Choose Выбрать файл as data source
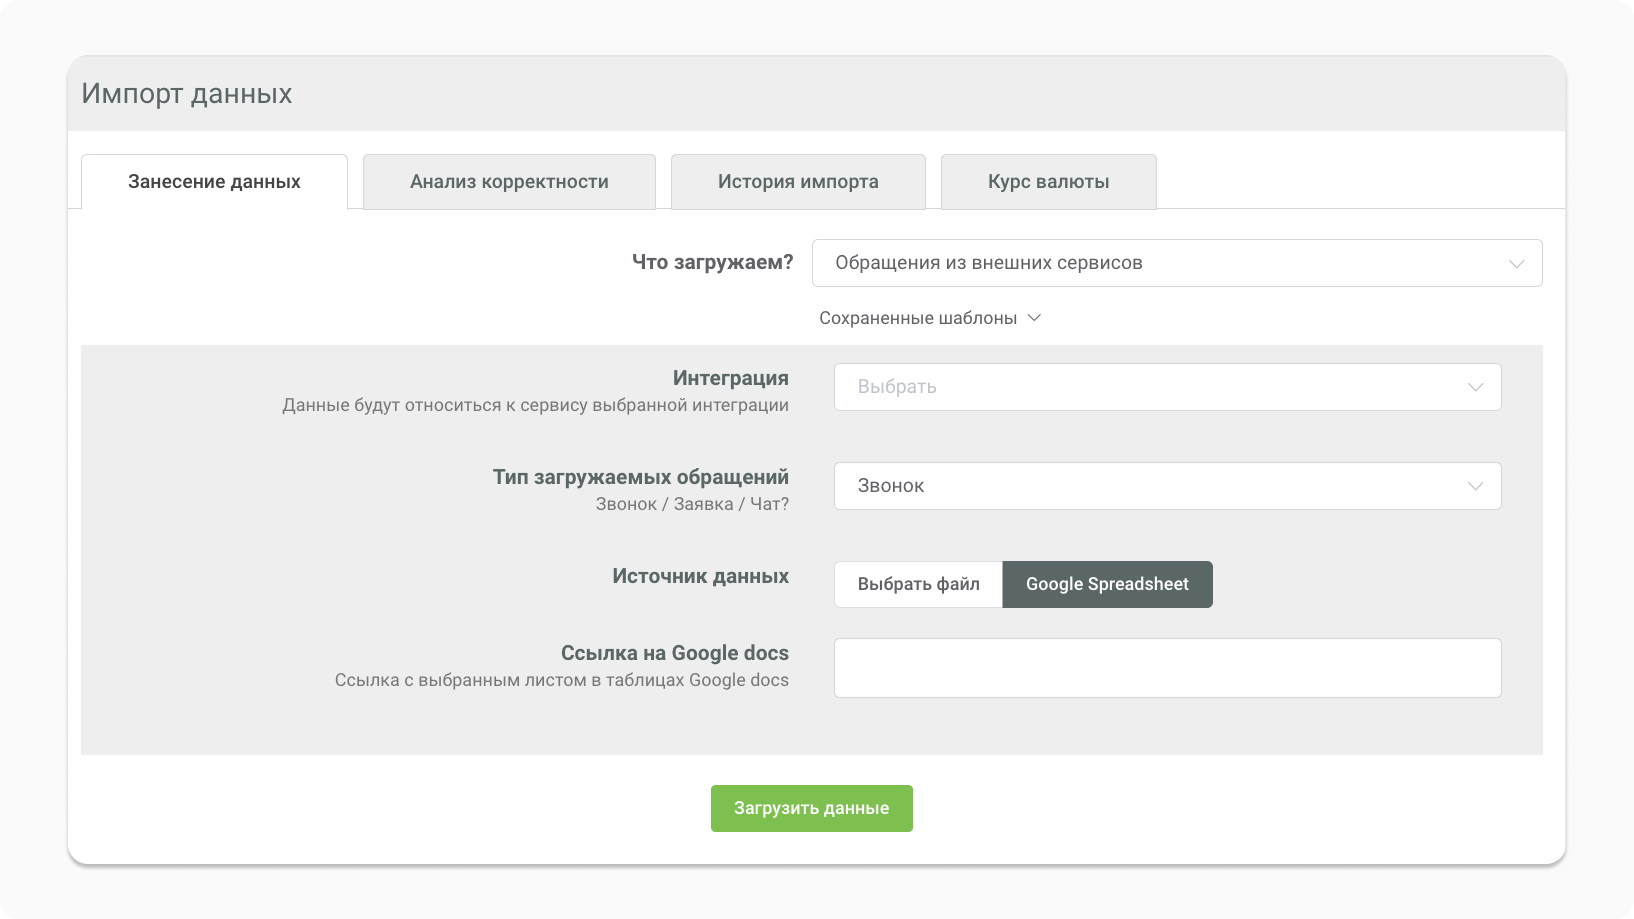Viewport: 1634px width, 919px height. pyautogui.click(x=918, y=584)
